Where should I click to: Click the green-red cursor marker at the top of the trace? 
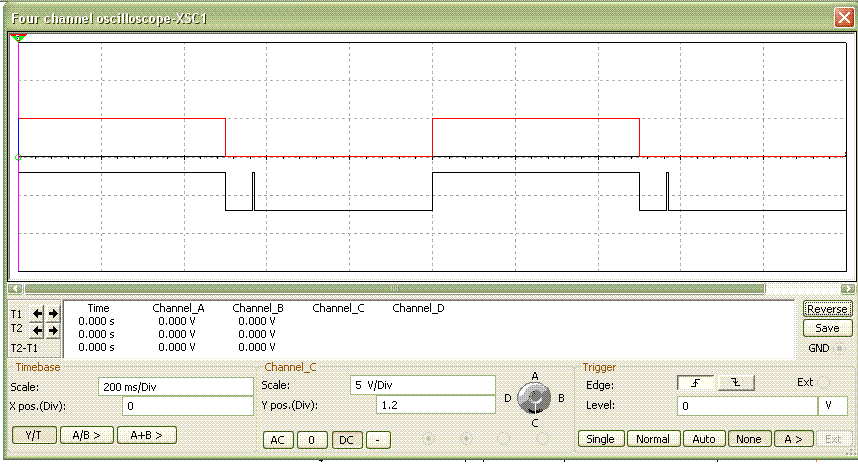[18, 38]
